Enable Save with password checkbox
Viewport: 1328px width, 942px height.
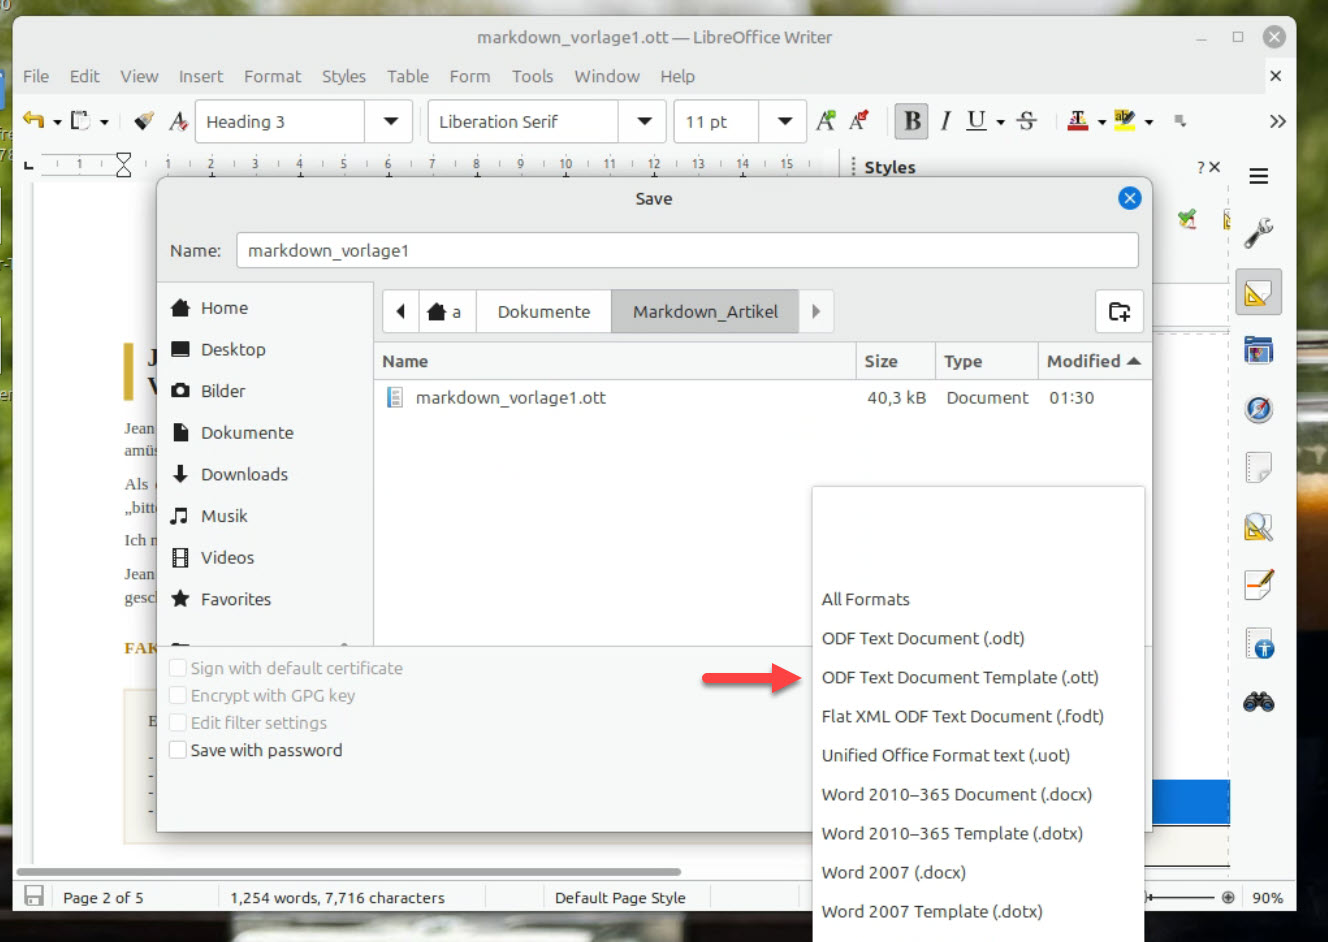[178, 750]
